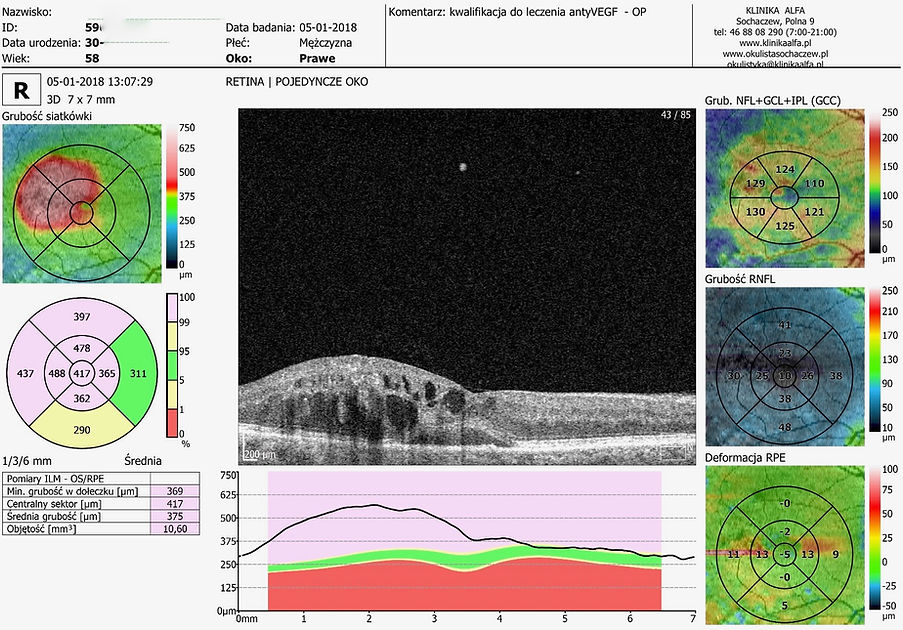903x630 pixels.
Task: Click the Płeć value Mężczyzna
Action: tap(325, 43)
